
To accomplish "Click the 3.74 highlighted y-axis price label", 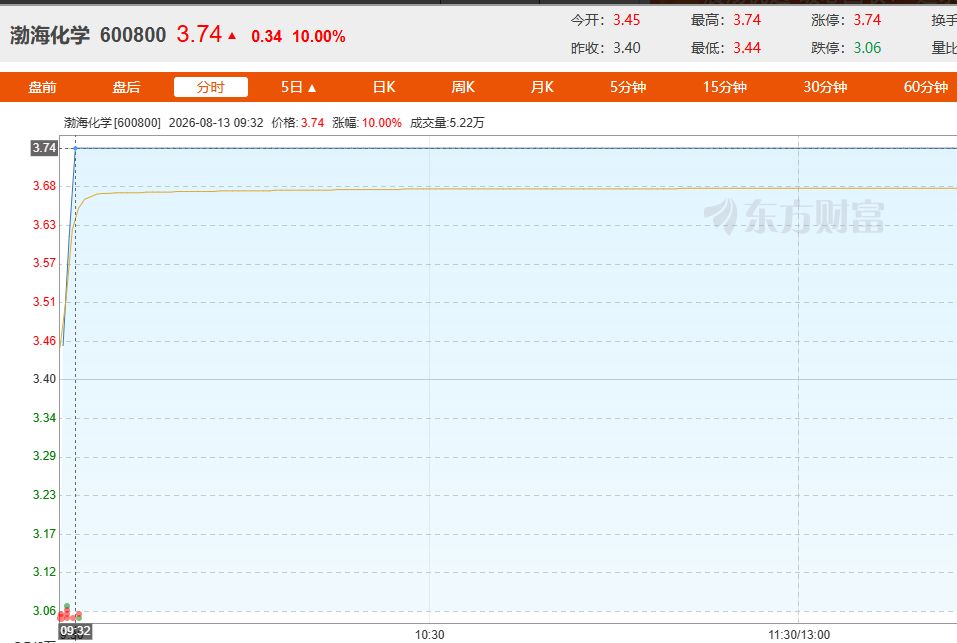I will pyautogui.click(x=44, y=148).
